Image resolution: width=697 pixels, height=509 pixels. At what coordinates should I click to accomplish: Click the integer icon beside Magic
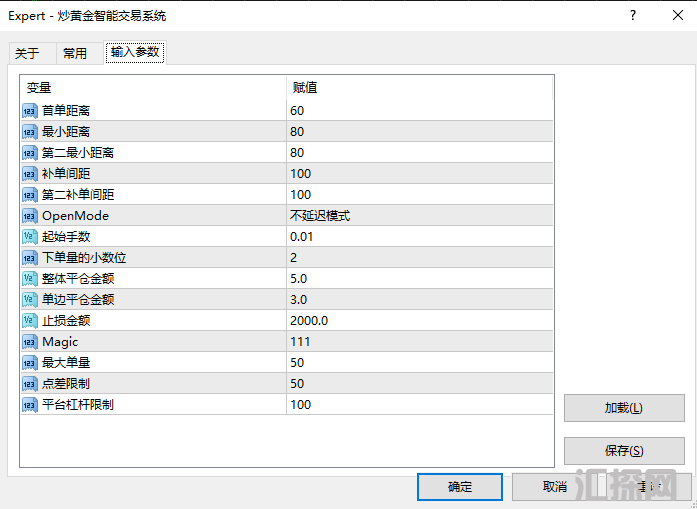tap(30, 342)
